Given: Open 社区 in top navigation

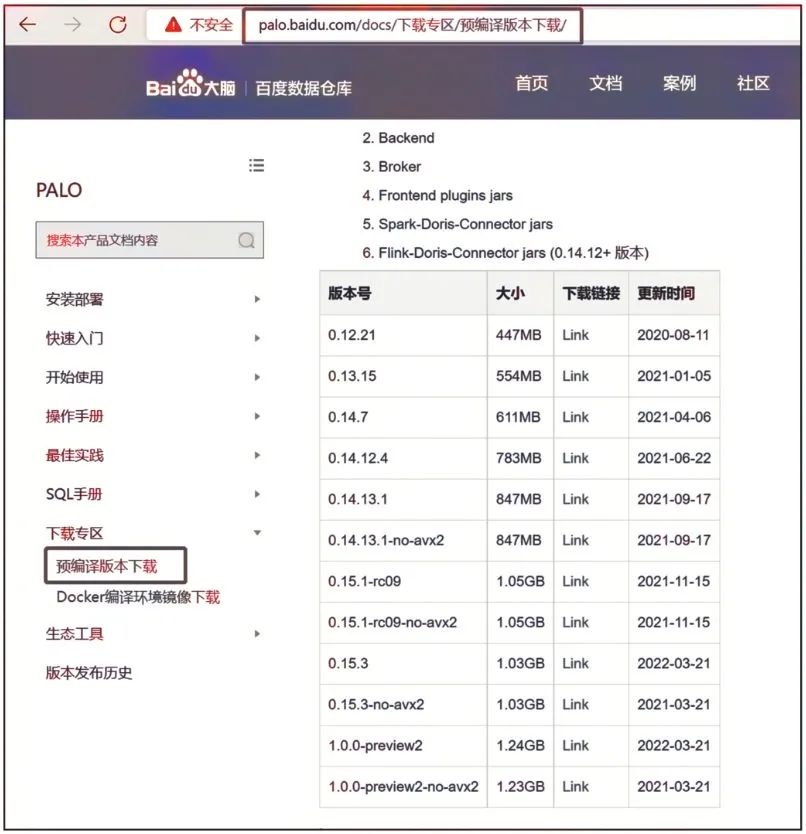Looking at the screenshot, I should click(x=753, y=84).
